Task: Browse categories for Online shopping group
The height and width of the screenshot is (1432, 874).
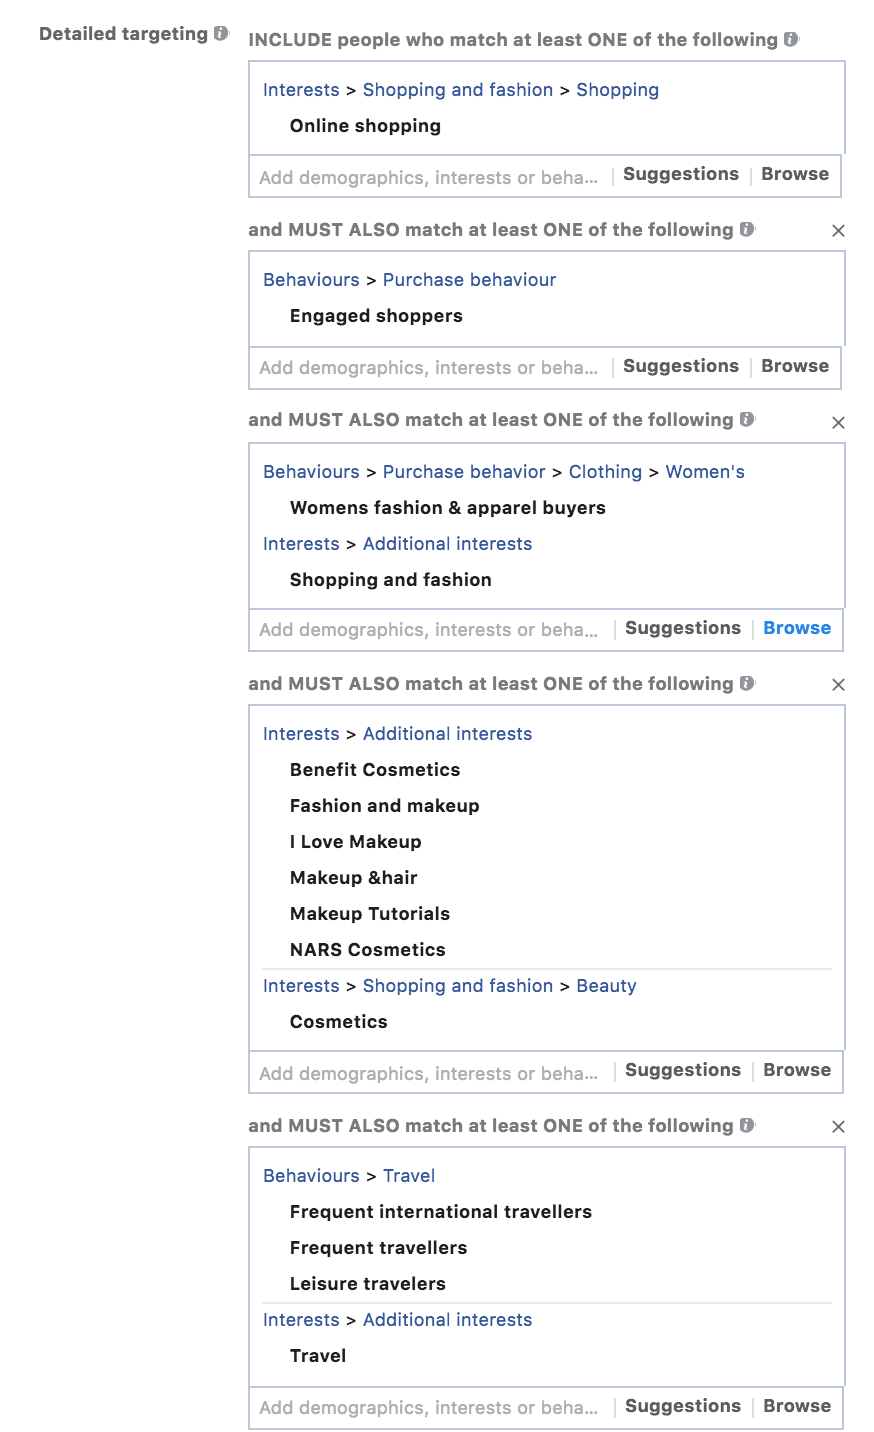Action: 795,174
